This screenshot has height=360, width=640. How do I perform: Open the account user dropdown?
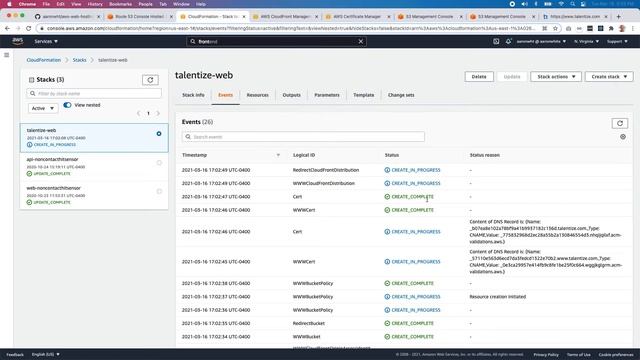tap(541, 41)
